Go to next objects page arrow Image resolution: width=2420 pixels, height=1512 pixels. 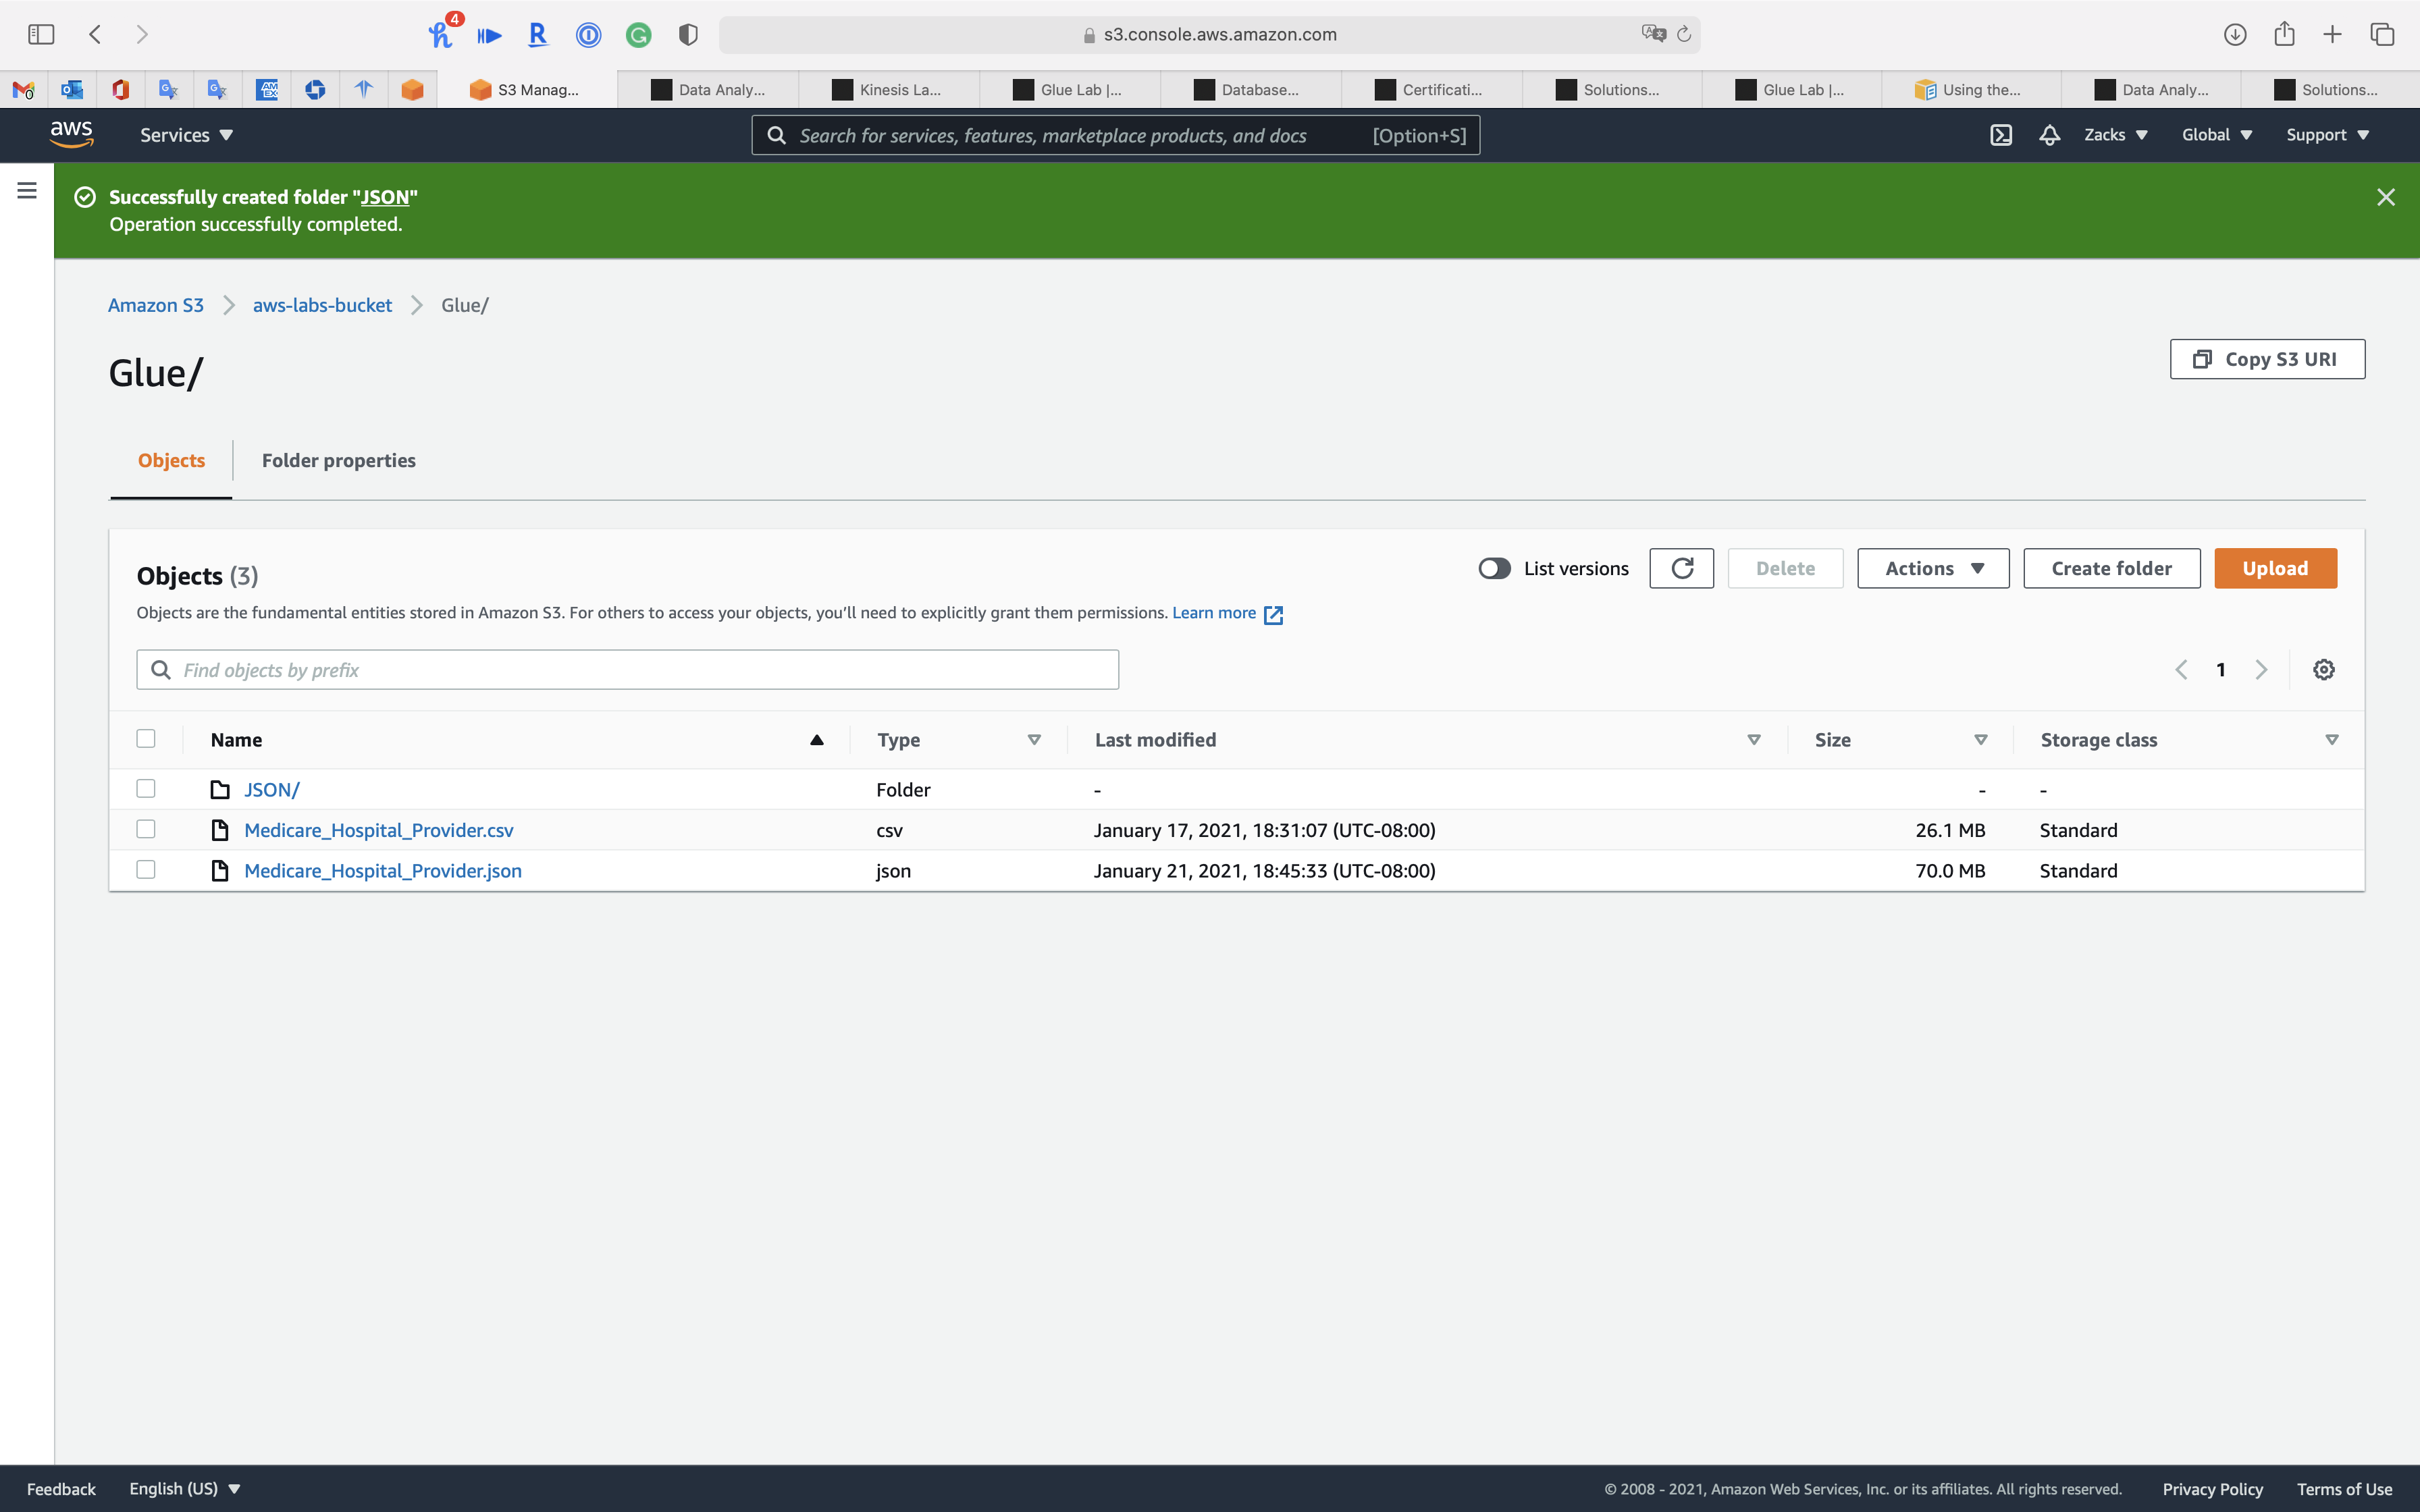[2261, 670]
